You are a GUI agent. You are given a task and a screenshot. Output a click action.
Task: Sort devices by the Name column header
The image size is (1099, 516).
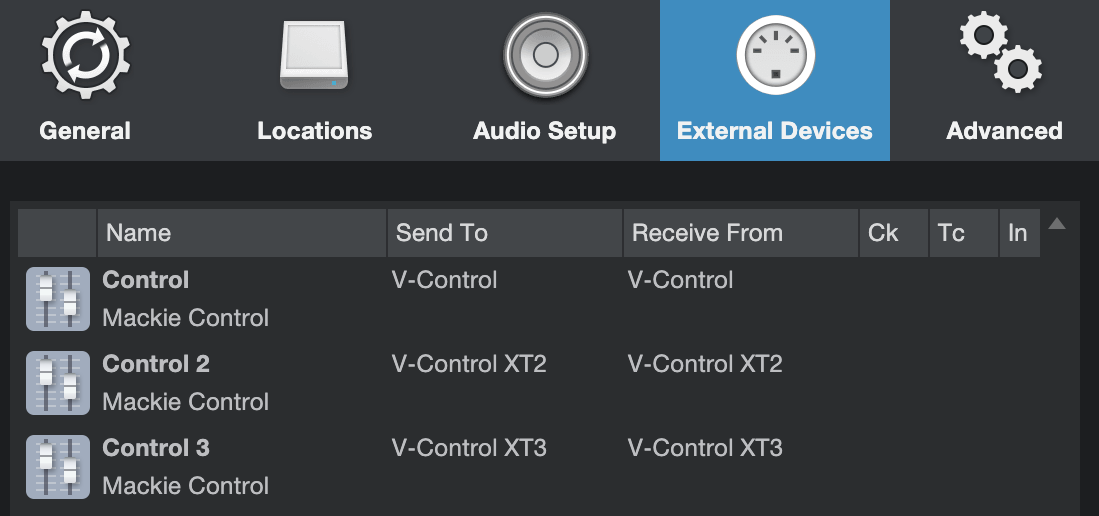[x=241, y=233]
